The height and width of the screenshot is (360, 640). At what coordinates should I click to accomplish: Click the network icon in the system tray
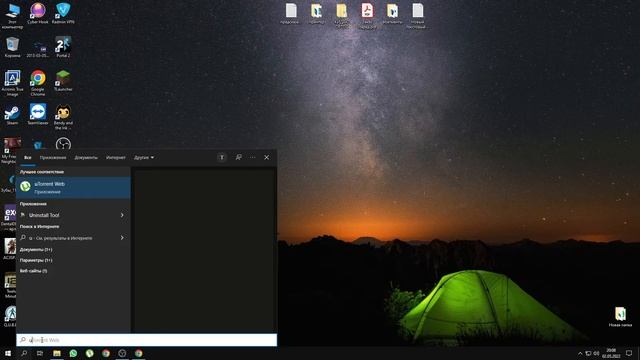click(x=588, y=353)
